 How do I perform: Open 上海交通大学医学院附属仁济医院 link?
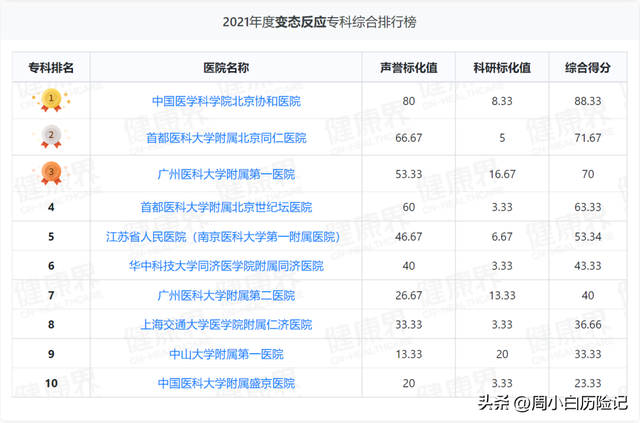click(x=226, y=325)
